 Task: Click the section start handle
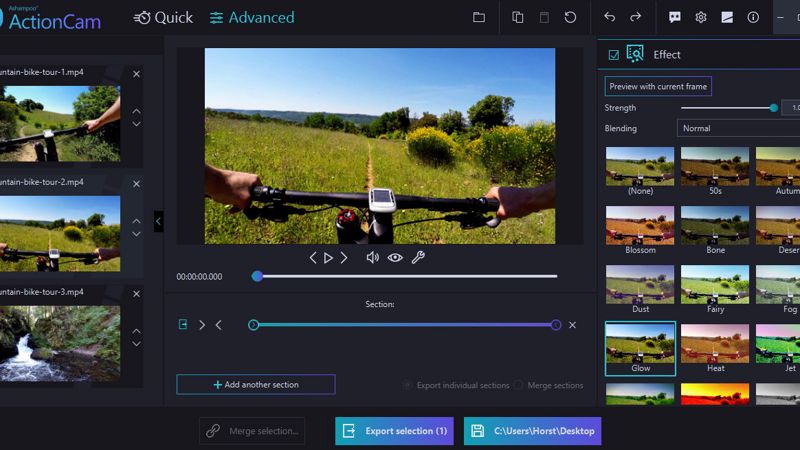click(253, 325)
